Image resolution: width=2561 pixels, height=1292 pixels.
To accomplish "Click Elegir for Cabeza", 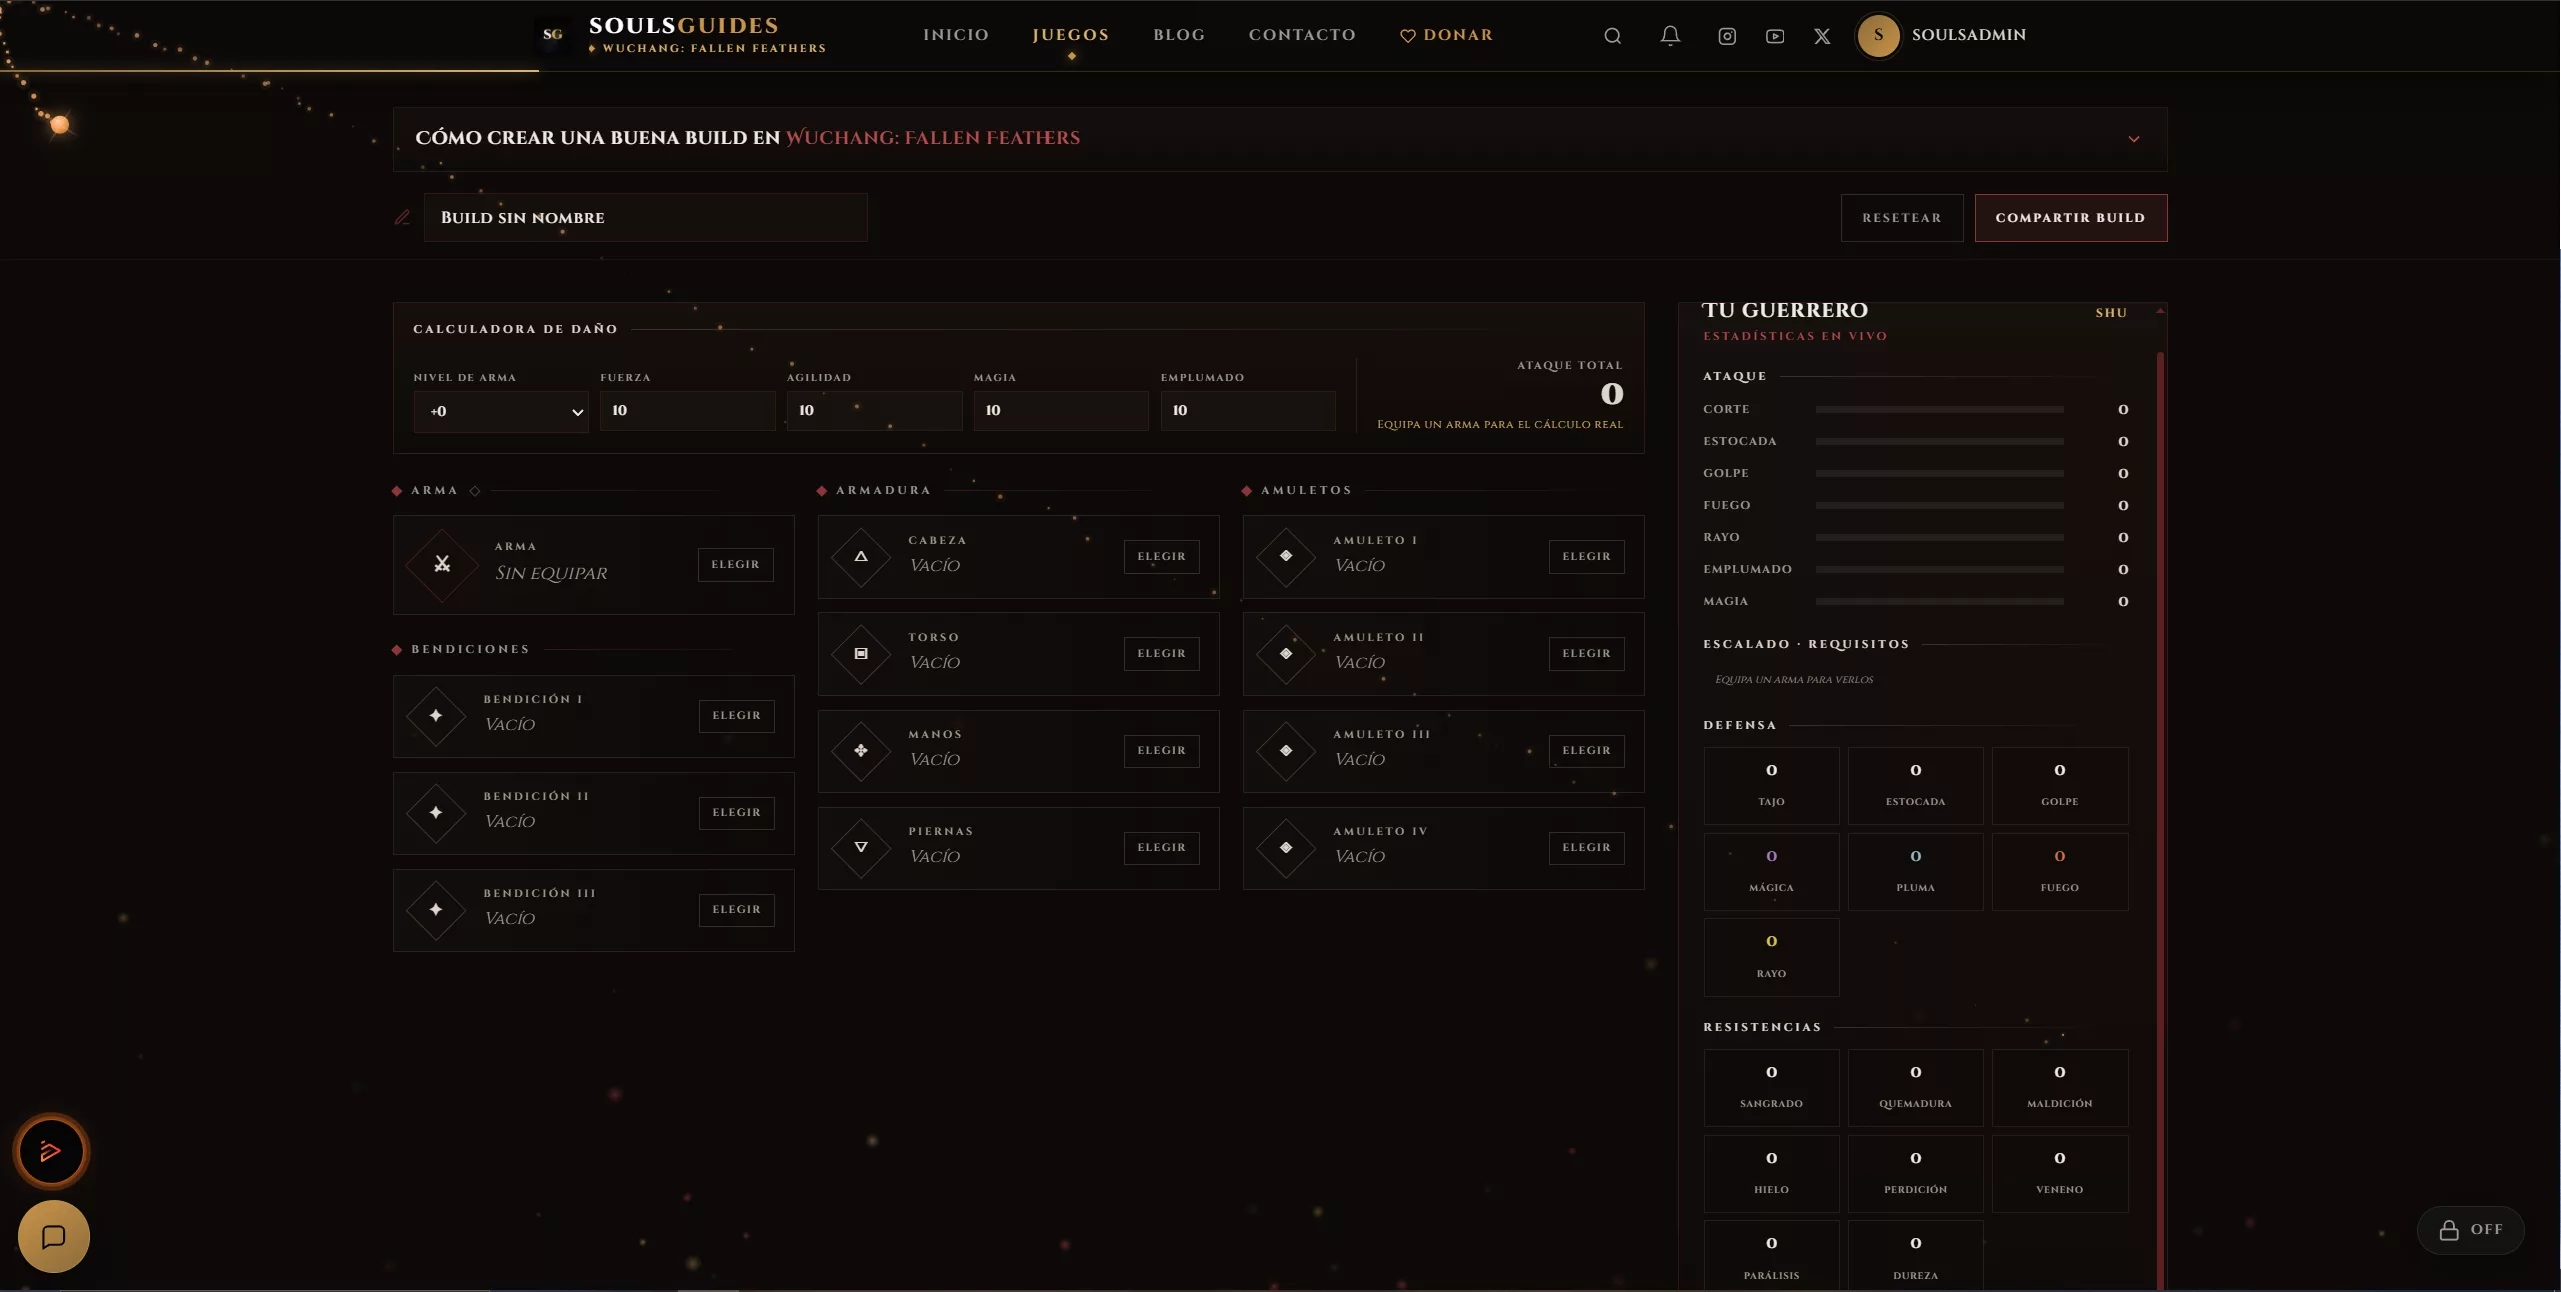I will (x=1161, y=557).
